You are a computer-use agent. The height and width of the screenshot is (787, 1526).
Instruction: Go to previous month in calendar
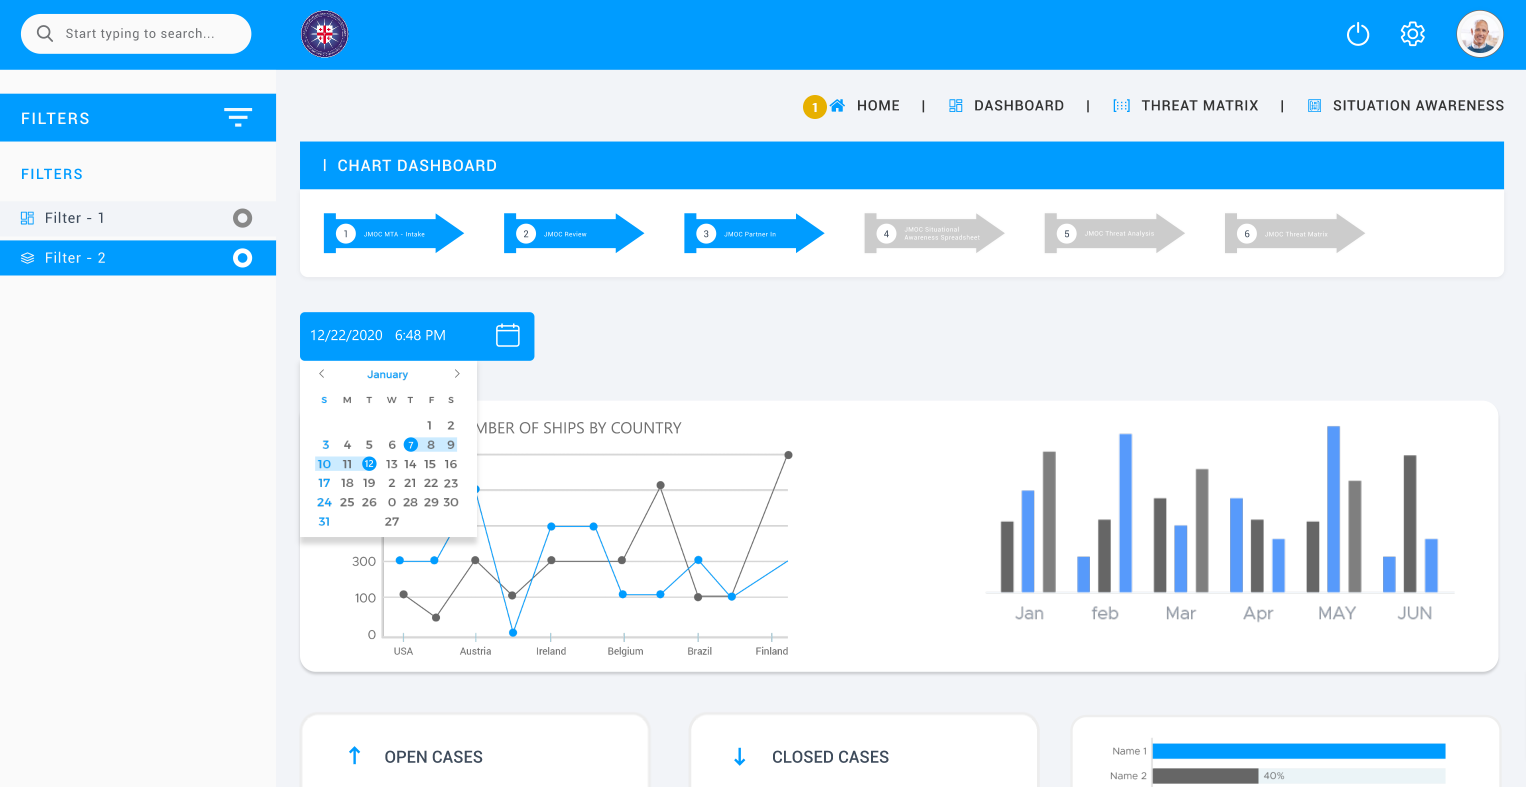322,374
